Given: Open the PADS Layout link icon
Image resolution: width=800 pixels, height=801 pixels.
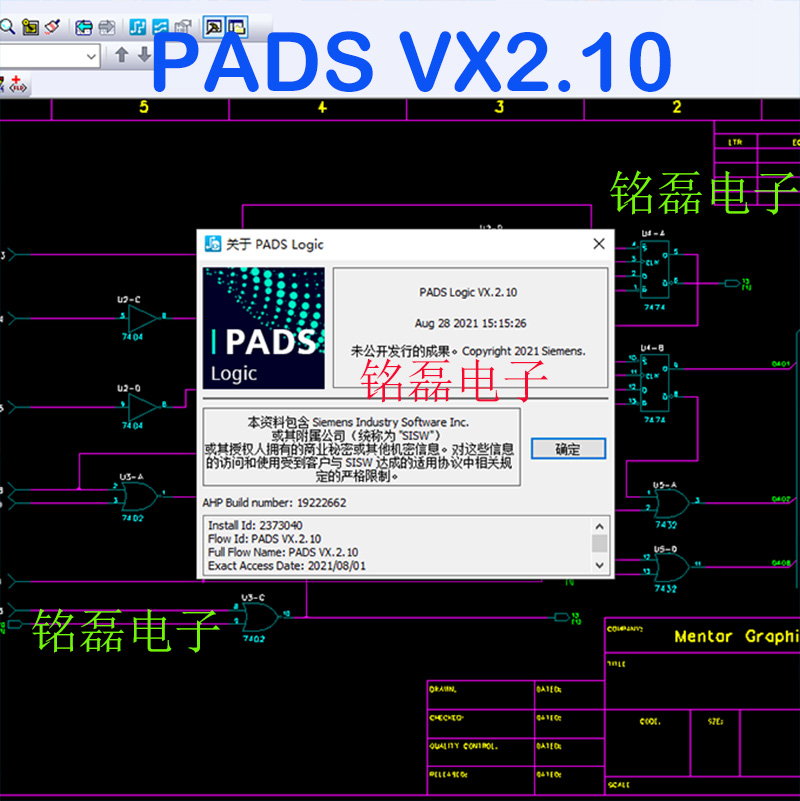Looking at the screenshot, I should (137, 27).
